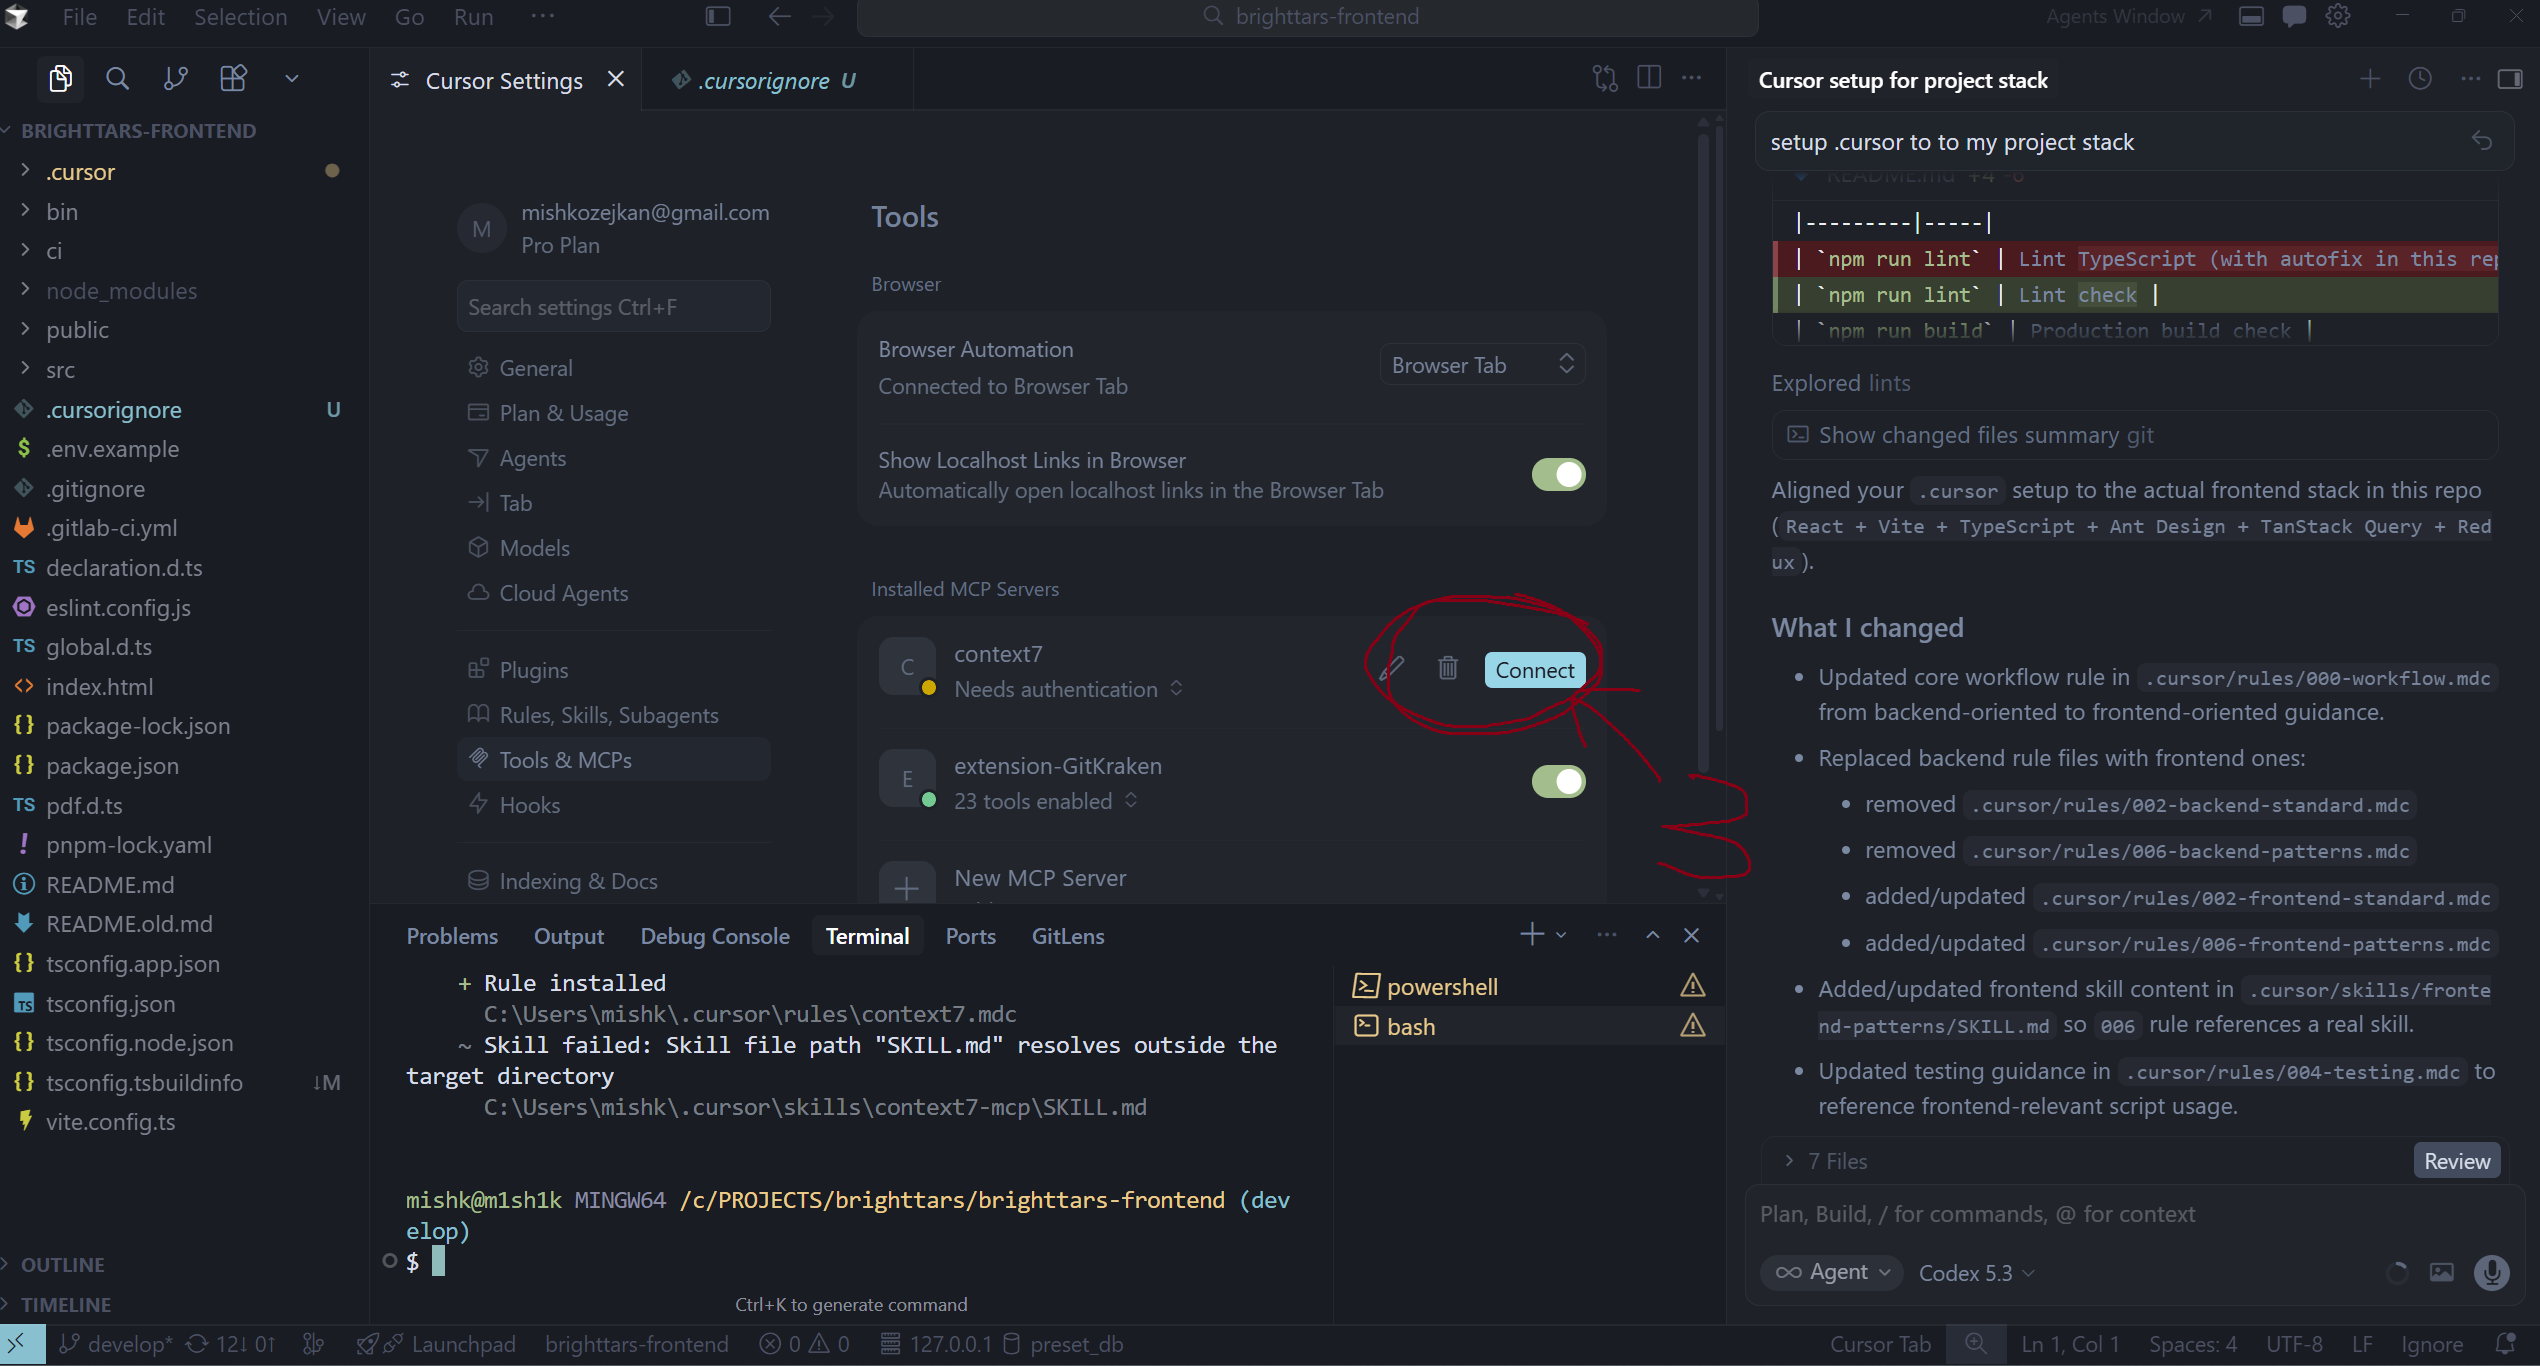Open chat history clock icon
This screenshot has width=2540, height=1366.
click(2420, 80)
